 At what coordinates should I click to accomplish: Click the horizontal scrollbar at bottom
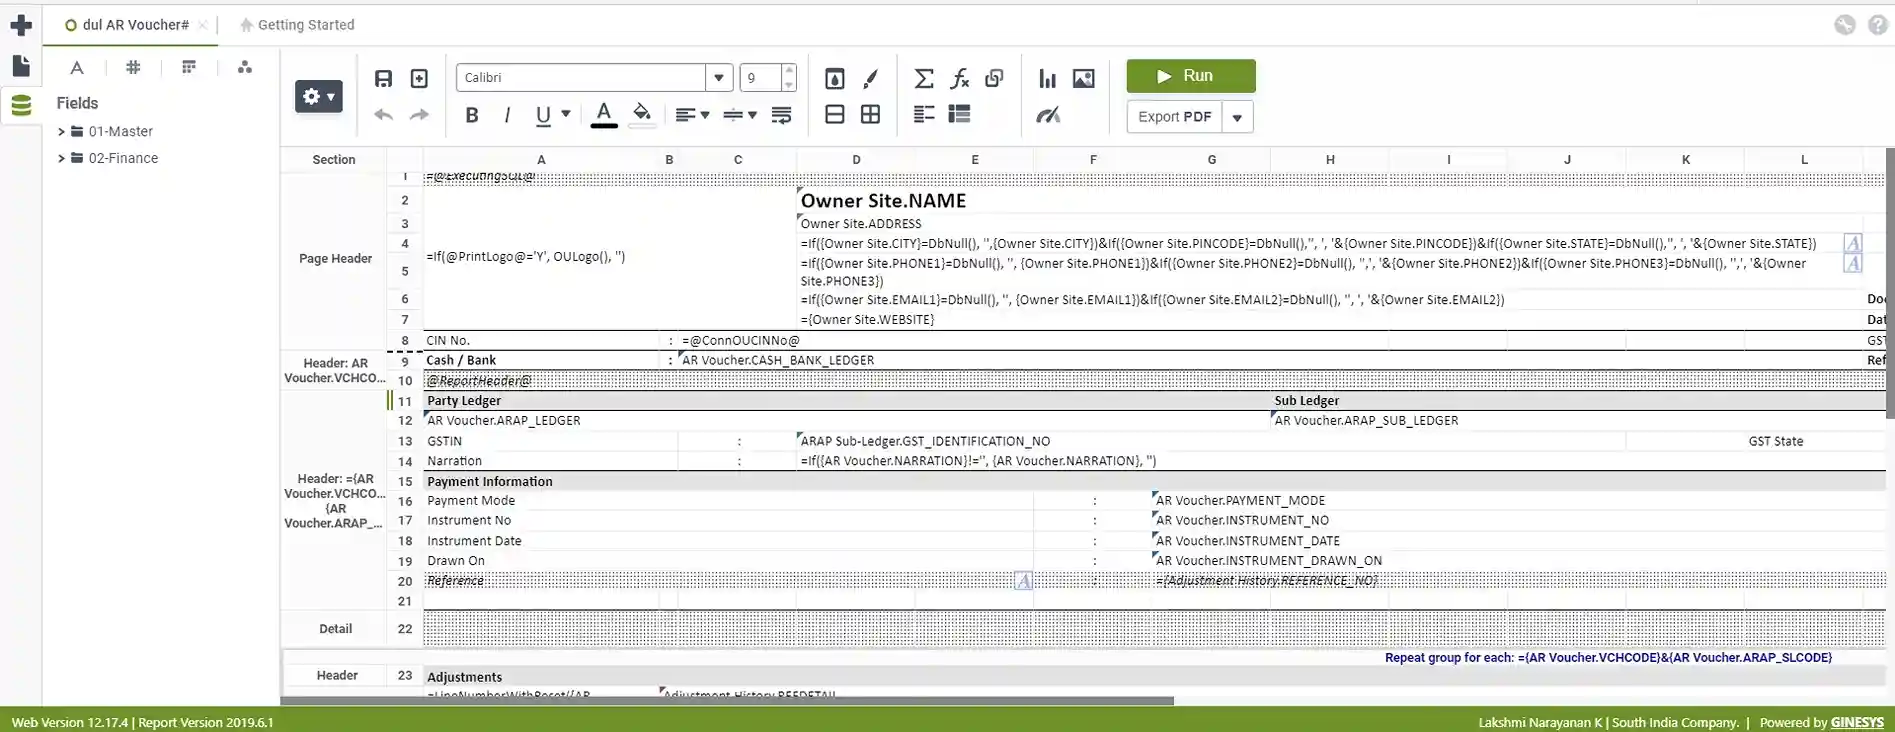pyautogui.click(x=727, y=701)
